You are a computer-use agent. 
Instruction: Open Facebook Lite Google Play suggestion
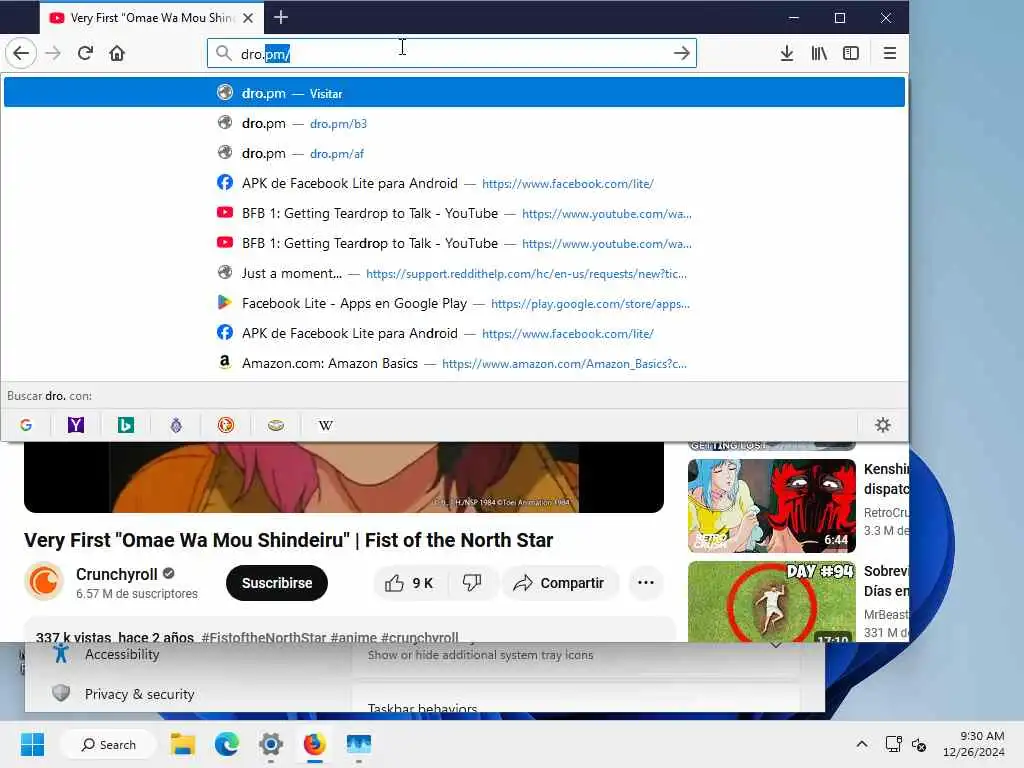click(455, 303)
